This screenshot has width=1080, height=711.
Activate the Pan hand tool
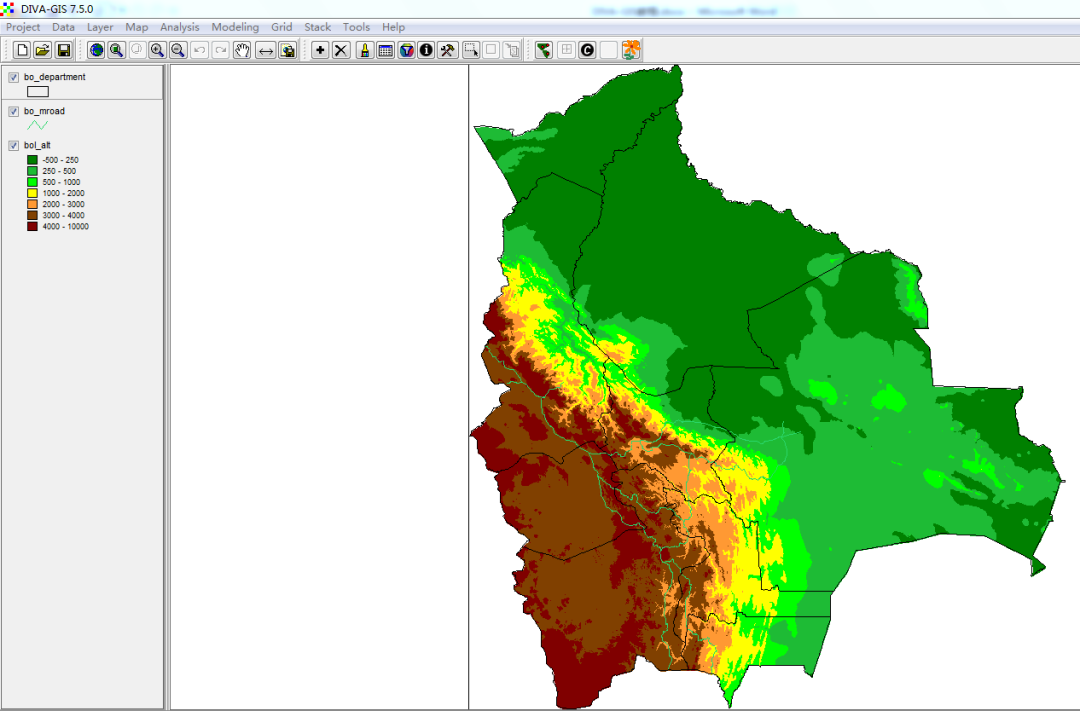pyautogui.click(x=242, y=50)
